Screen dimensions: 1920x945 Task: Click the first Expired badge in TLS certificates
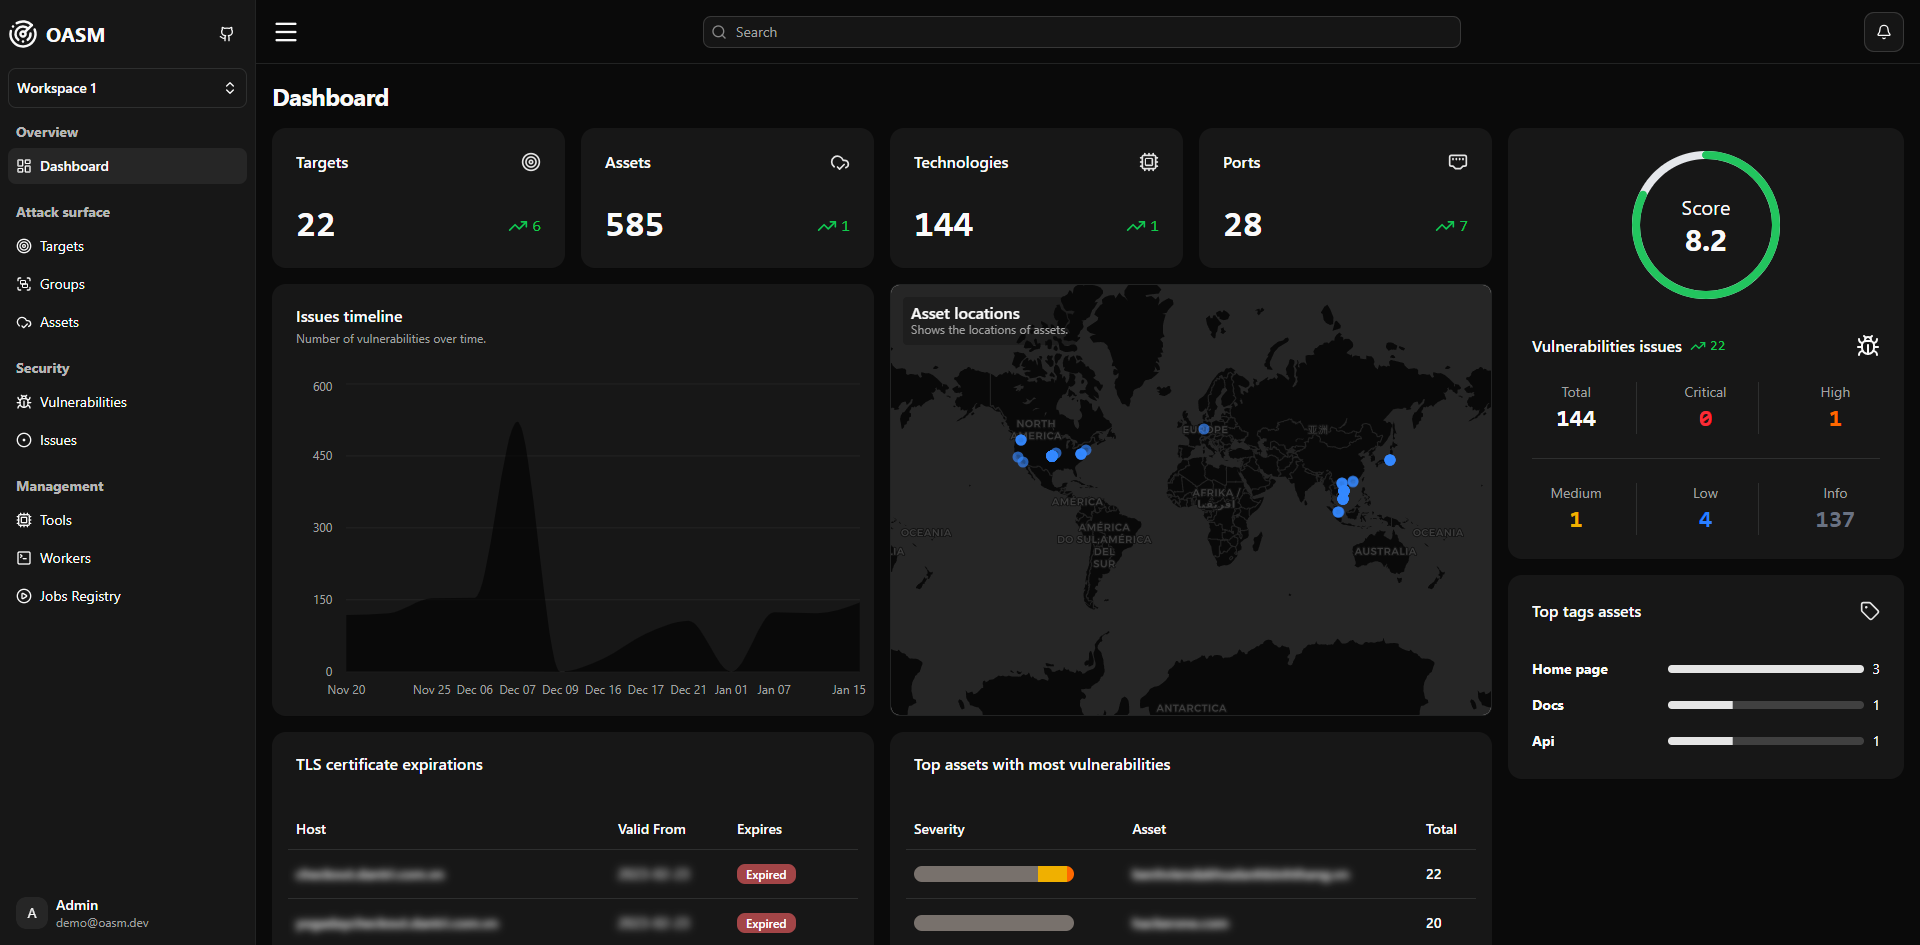[x=766, y=873]
